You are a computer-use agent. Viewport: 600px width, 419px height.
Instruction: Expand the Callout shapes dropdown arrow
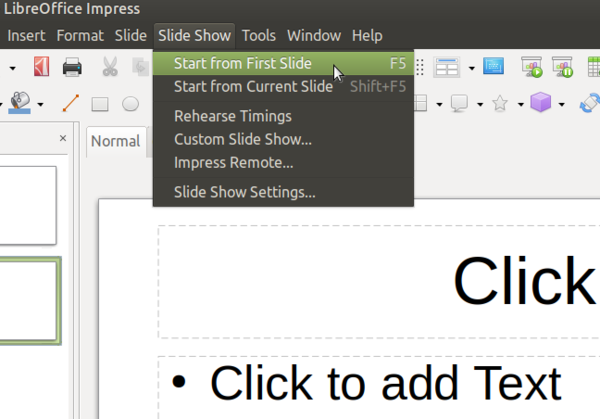pos(480,104)
